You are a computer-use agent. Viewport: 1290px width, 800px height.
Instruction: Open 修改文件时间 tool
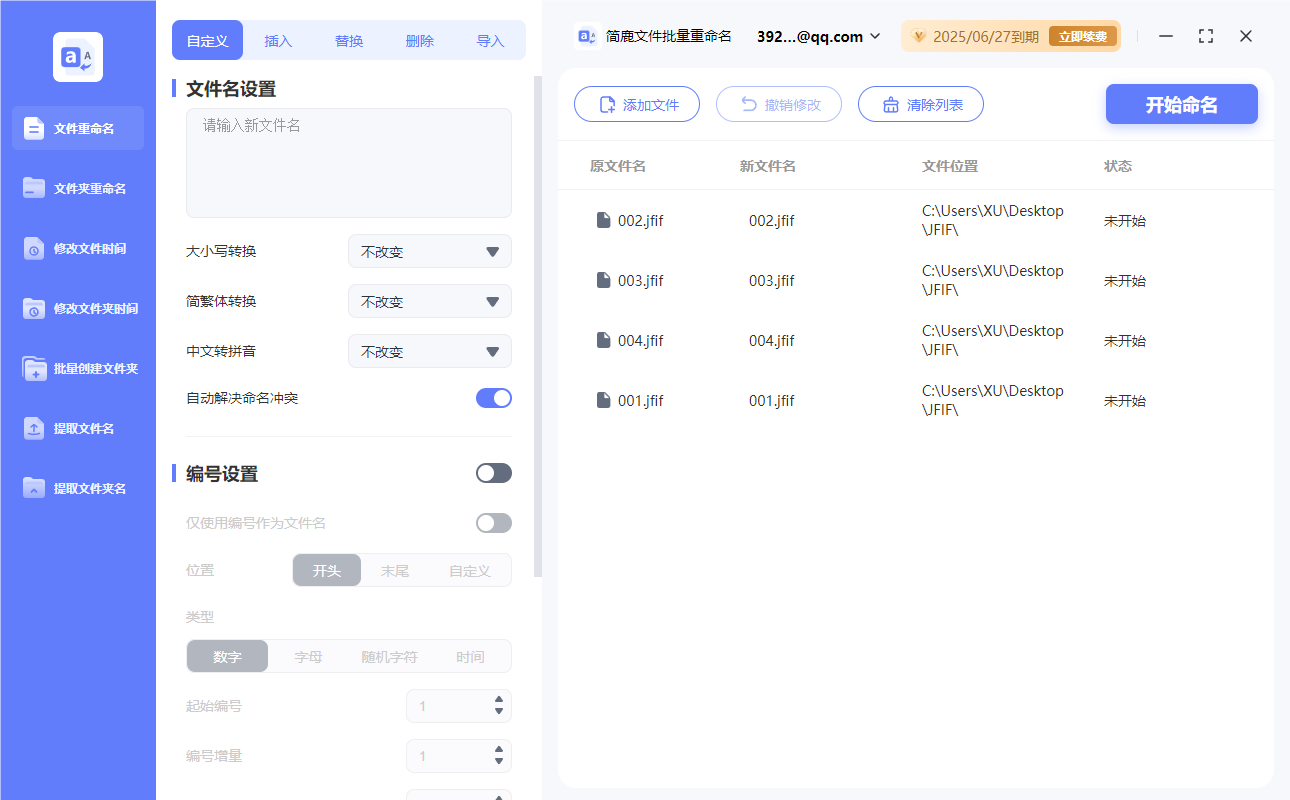[x=77, y=248]
